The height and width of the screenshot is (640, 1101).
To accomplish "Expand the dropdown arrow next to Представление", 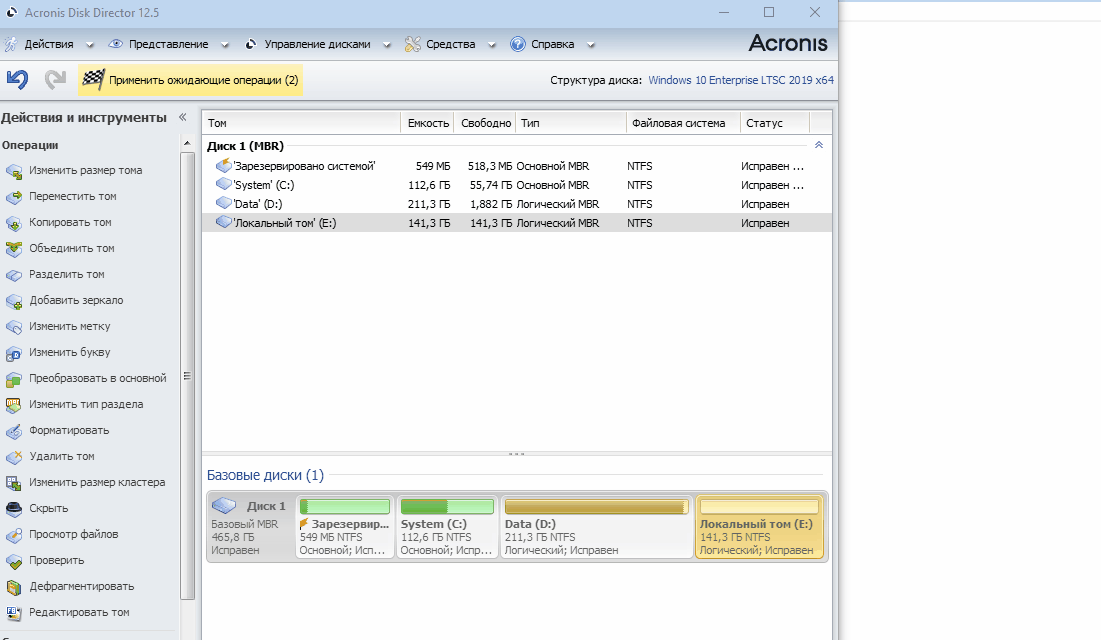I will tap(225, 45).
